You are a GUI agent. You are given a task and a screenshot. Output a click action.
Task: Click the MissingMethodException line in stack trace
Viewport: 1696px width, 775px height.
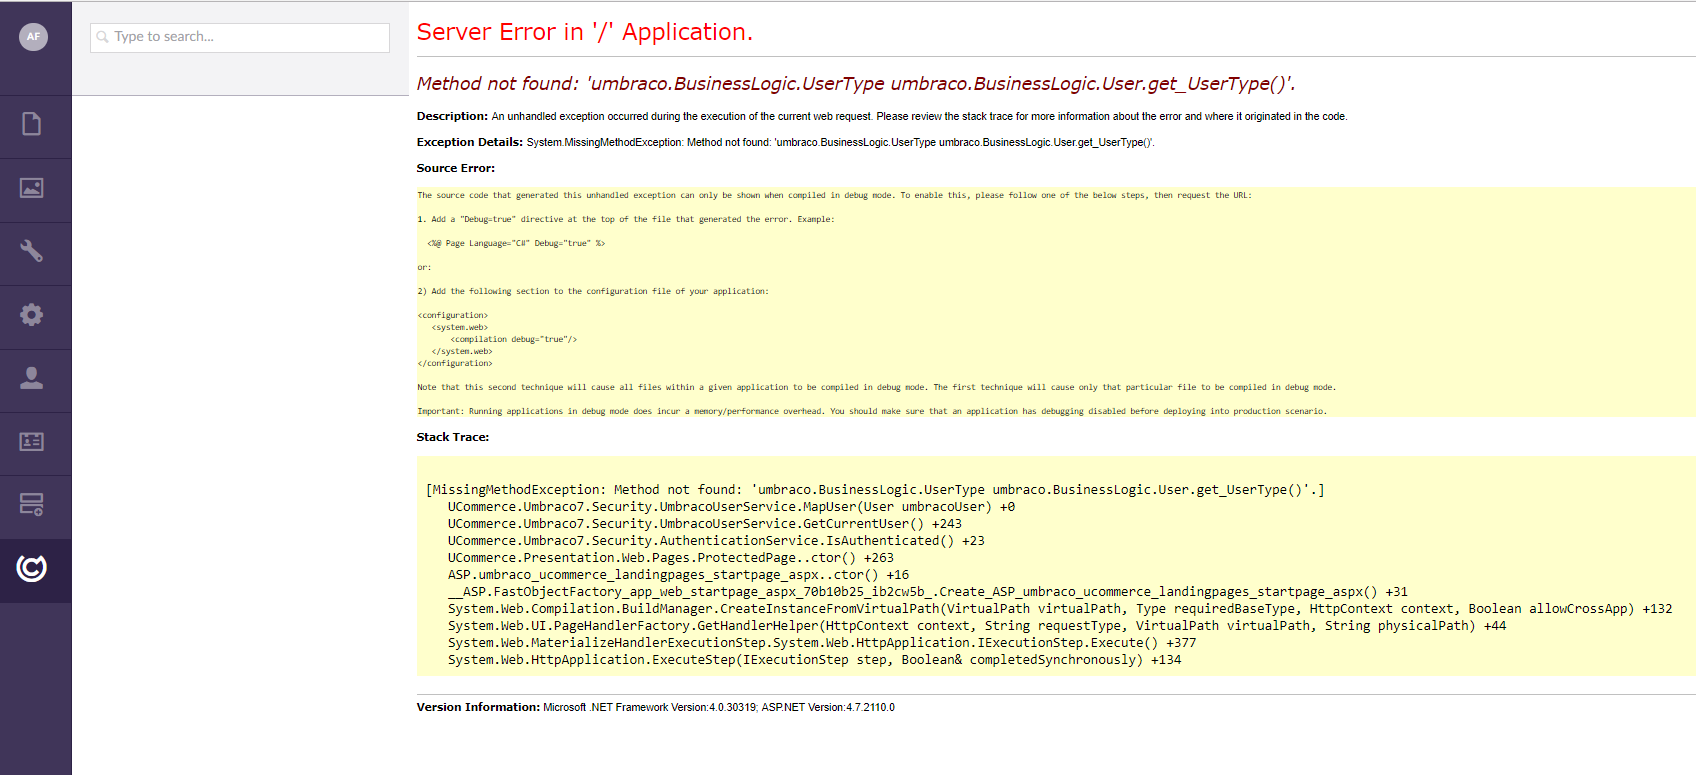click(874, 489)
